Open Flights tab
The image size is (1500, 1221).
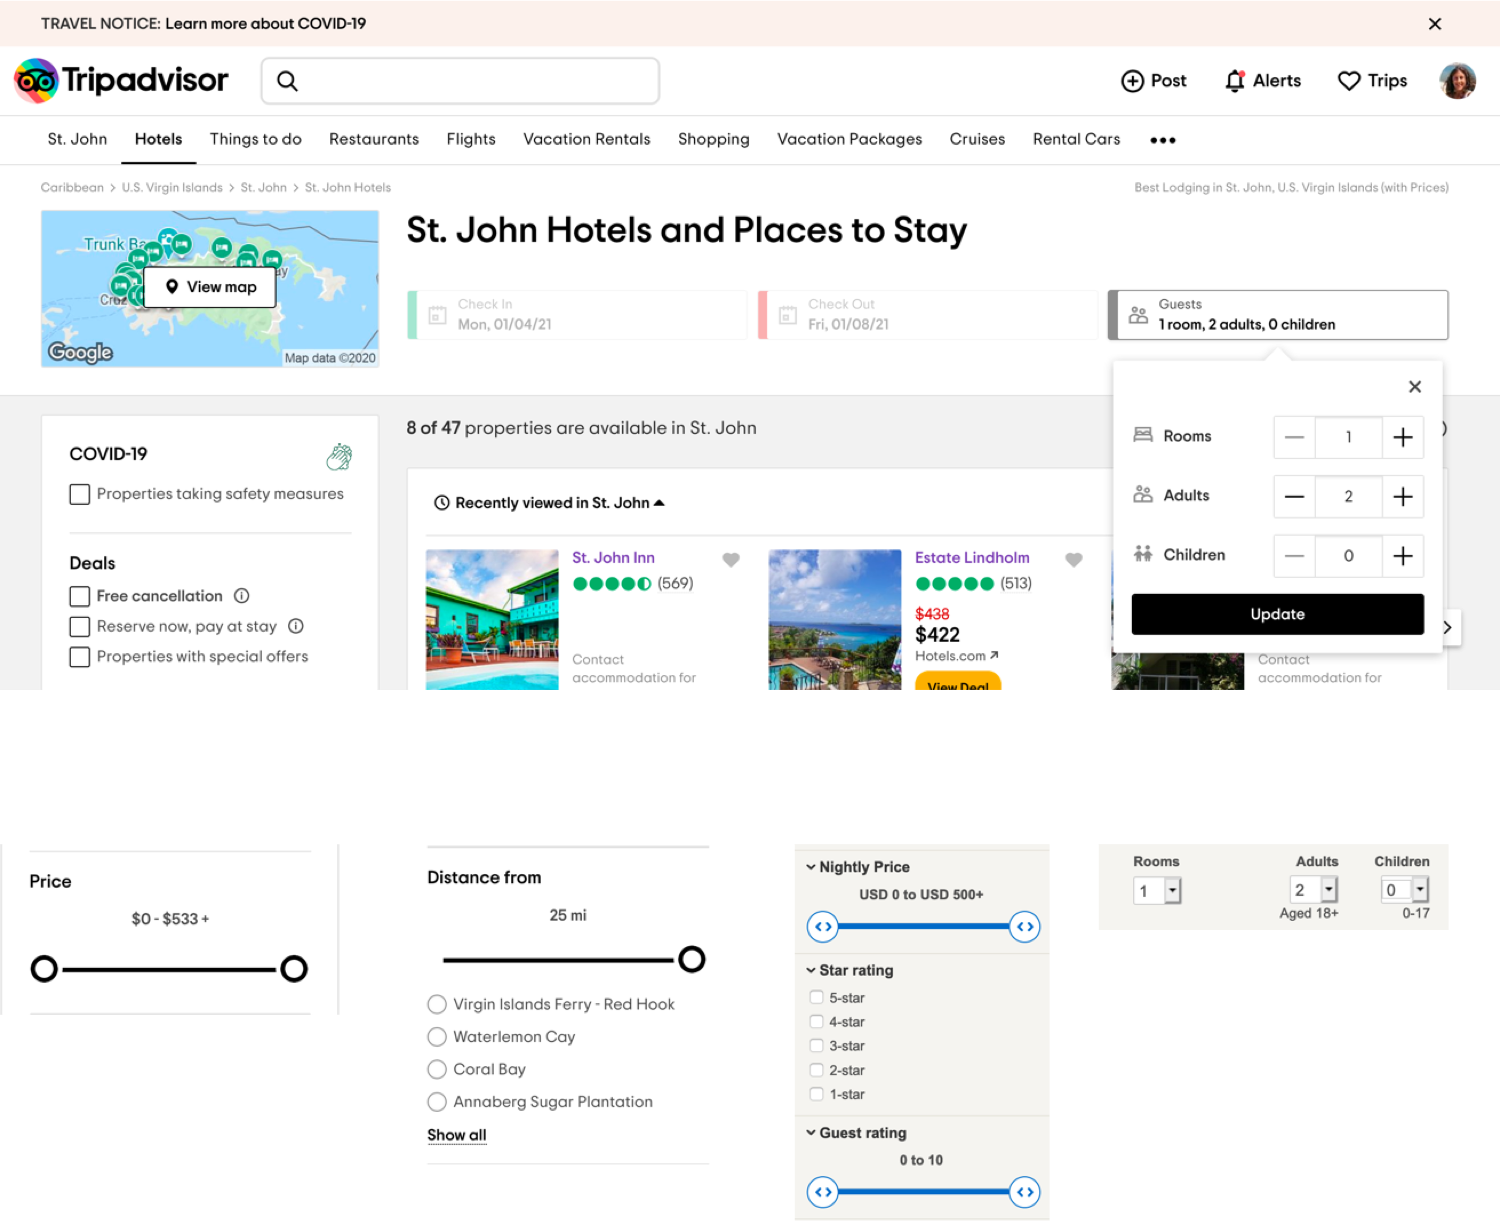click(x=471, y=139)
